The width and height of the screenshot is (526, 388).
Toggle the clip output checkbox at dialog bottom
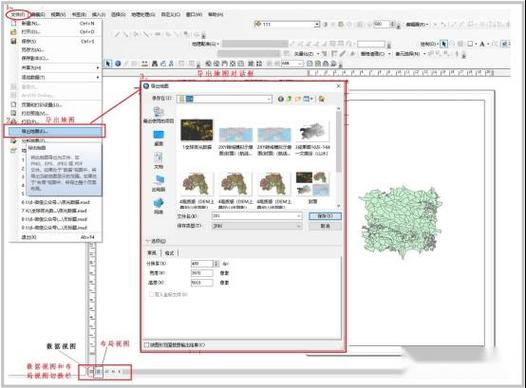tap(146, 344)
